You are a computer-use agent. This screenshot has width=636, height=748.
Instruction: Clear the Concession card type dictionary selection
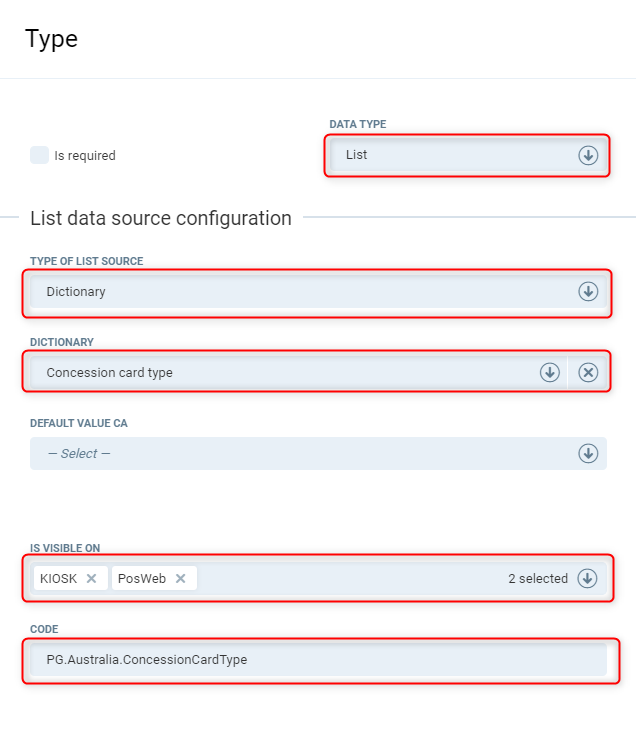(x=588, y=372)
